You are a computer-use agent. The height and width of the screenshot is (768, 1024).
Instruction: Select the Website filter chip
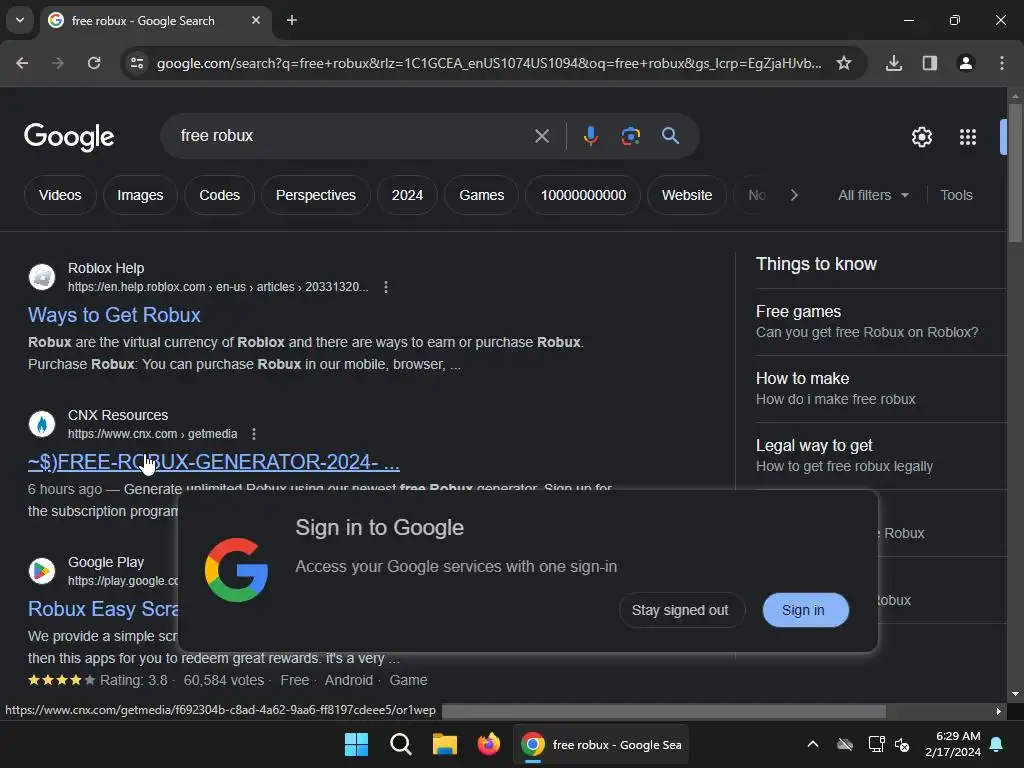coord(687,195)
